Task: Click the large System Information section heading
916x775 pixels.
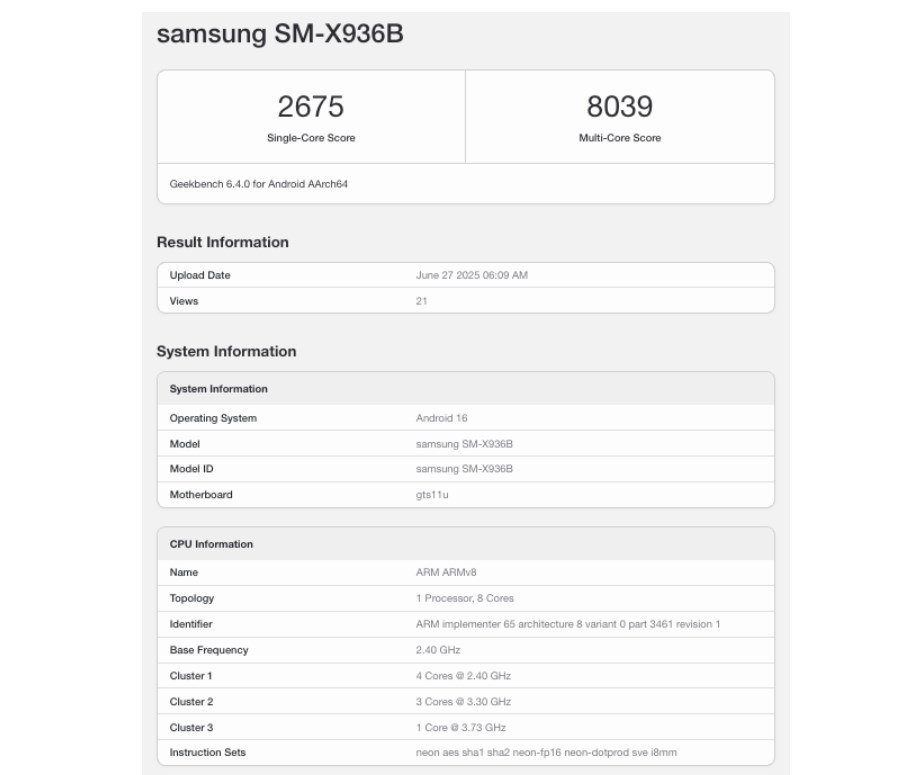Action: coord(227,352)
